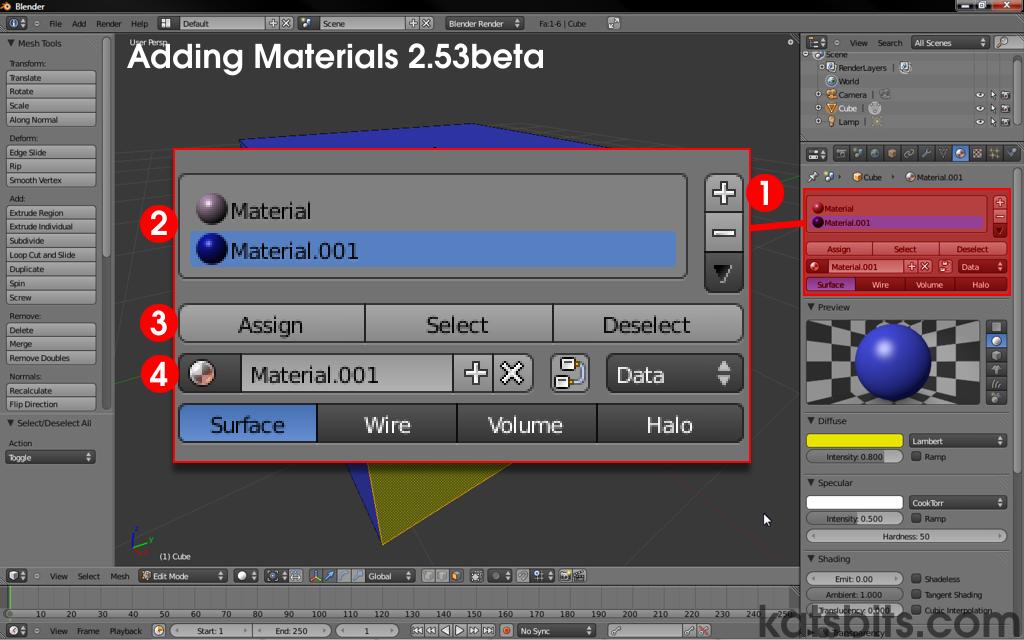Select the hair strands preview type
Screen dimensions: 1024x640
(997, 384)
